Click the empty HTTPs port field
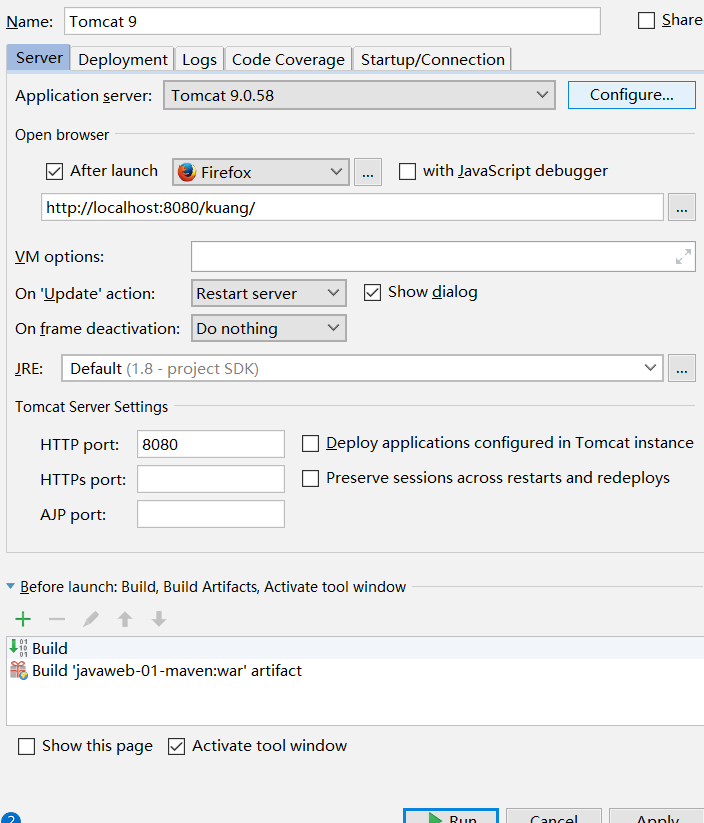The height and width of the screenshot is (823, 704). [x=211, y=479]
